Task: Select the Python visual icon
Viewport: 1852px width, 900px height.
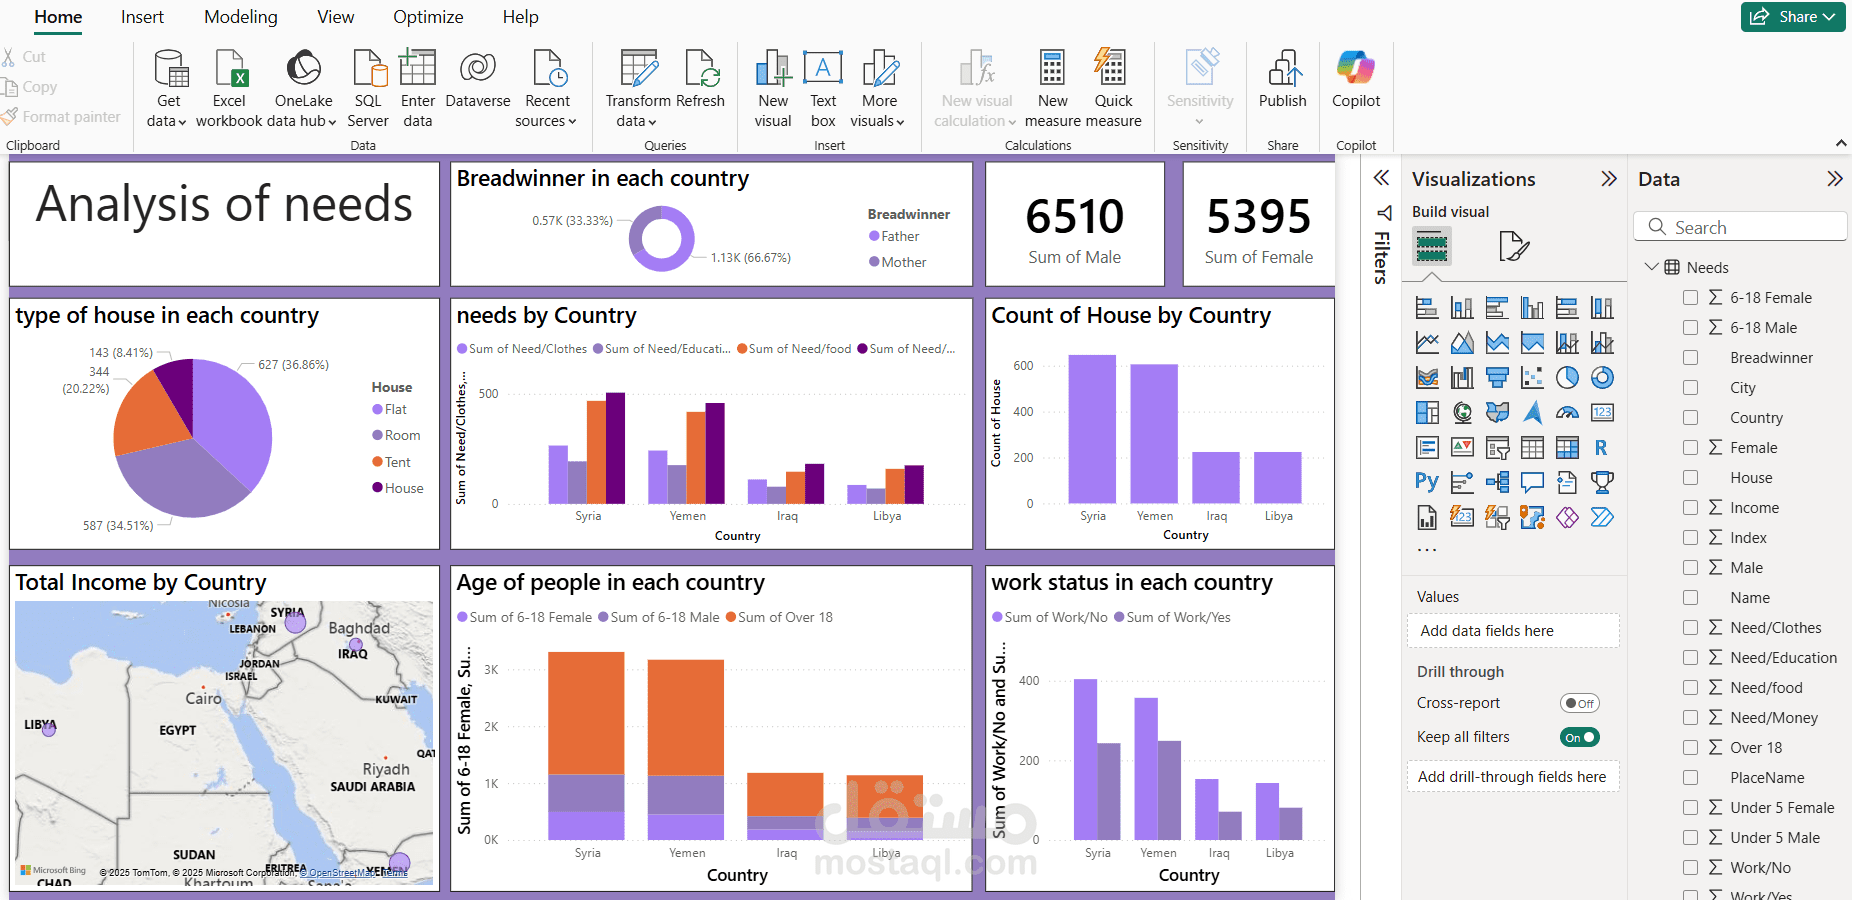Action: click(1427, 482)
